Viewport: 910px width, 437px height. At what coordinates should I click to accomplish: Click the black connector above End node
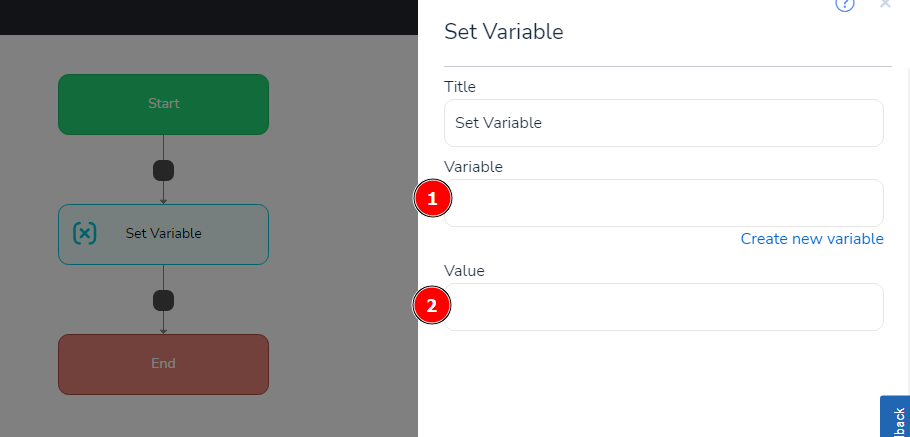pyautogui.click(x=163, y=301)
